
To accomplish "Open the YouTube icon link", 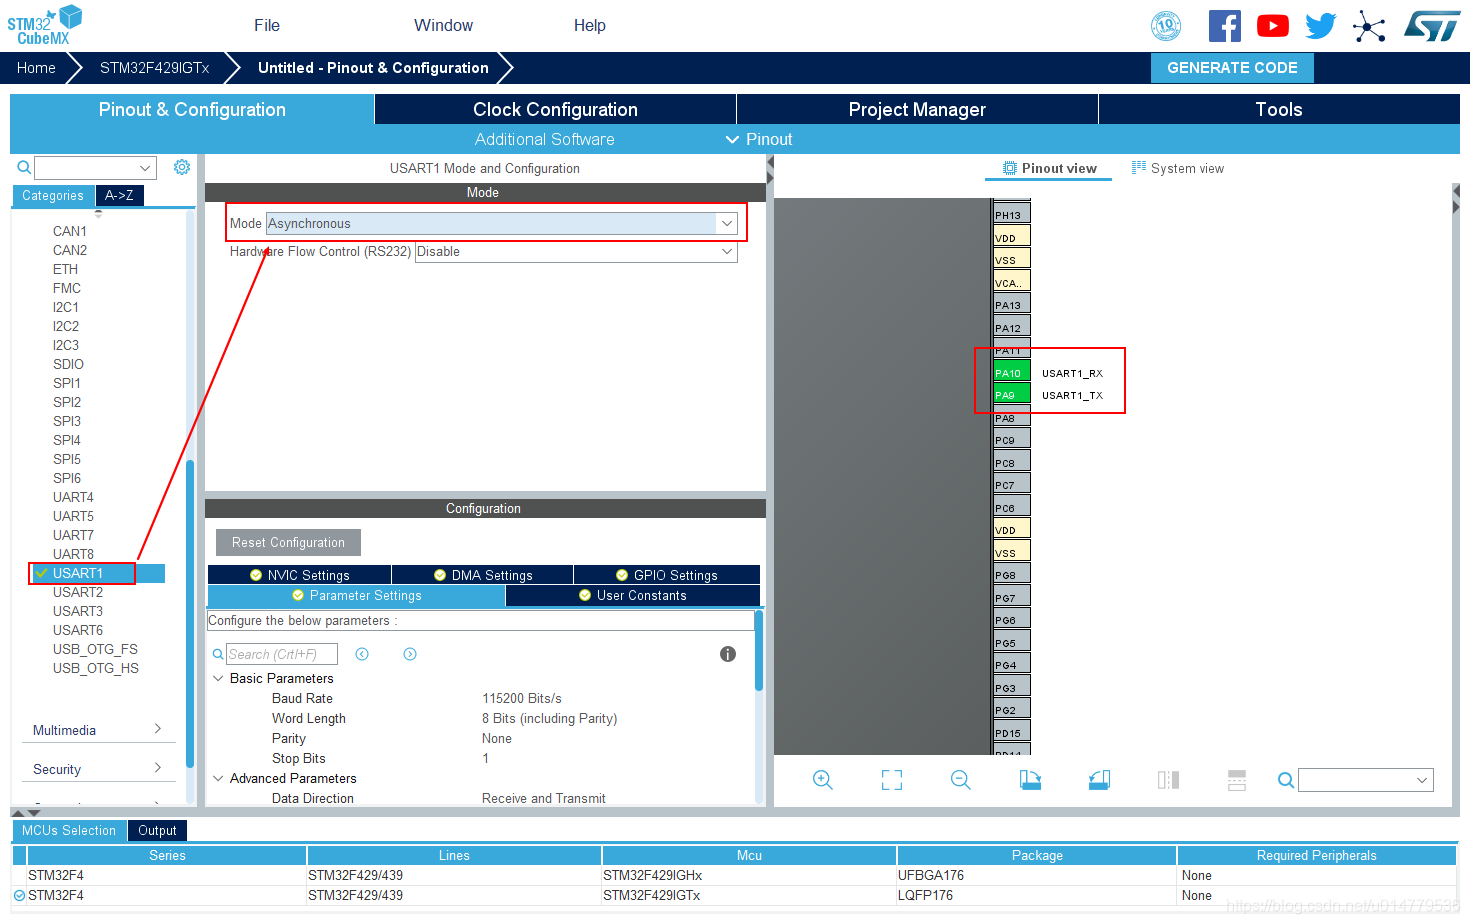I will 1273,26.
